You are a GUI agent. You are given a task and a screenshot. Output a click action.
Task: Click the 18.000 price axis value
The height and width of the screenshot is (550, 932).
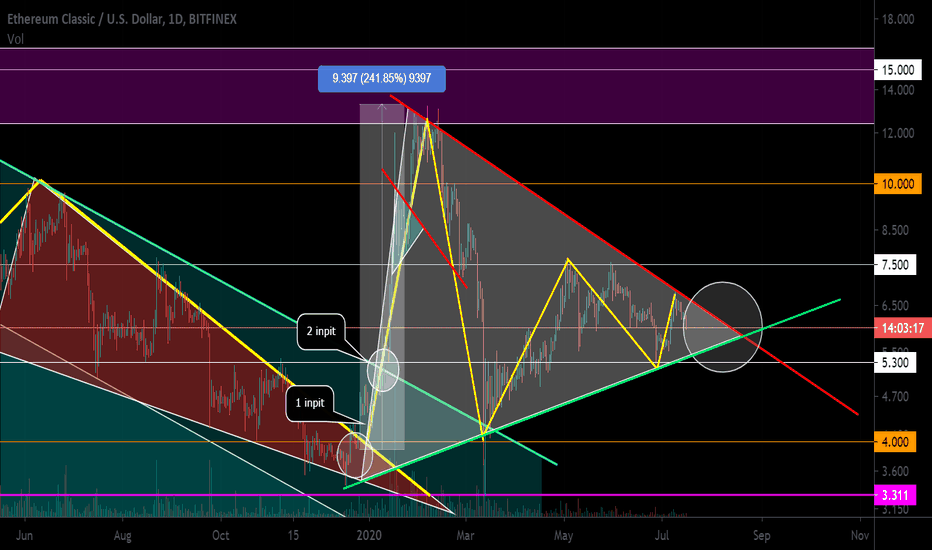pyautogui.click(x=898, y=20)
